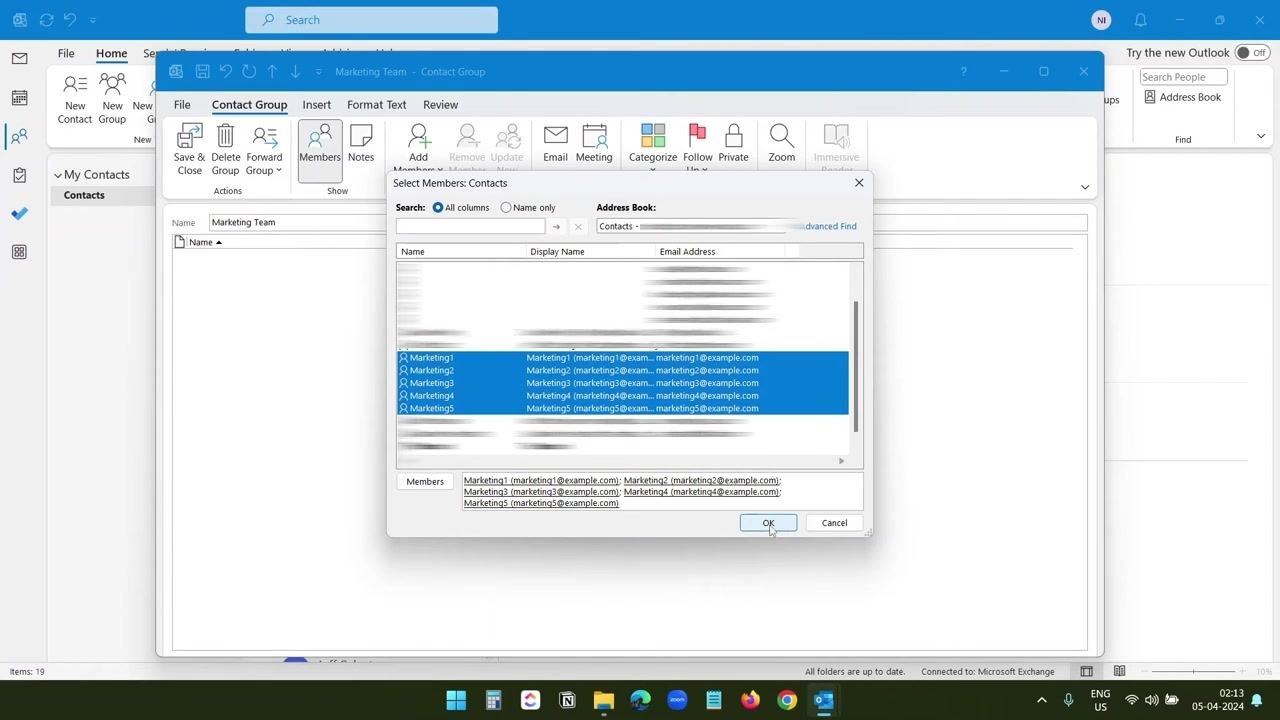Open Google Chrome from taskbar
This screenshot has height=720, width=1280.
click(x=787, y=700)
